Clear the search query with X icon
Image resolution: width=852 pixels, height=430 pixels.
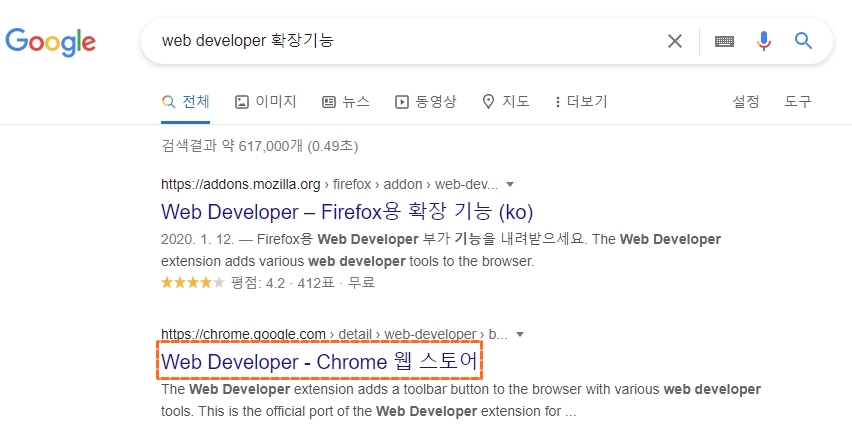[674, 41]
